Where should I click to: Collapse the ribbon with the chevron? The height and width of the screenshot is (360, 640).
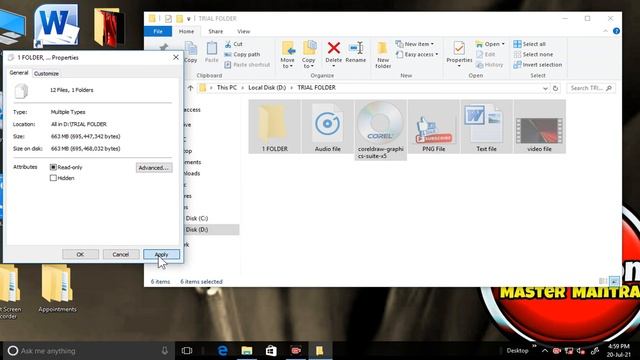click(x=605, y=31)
